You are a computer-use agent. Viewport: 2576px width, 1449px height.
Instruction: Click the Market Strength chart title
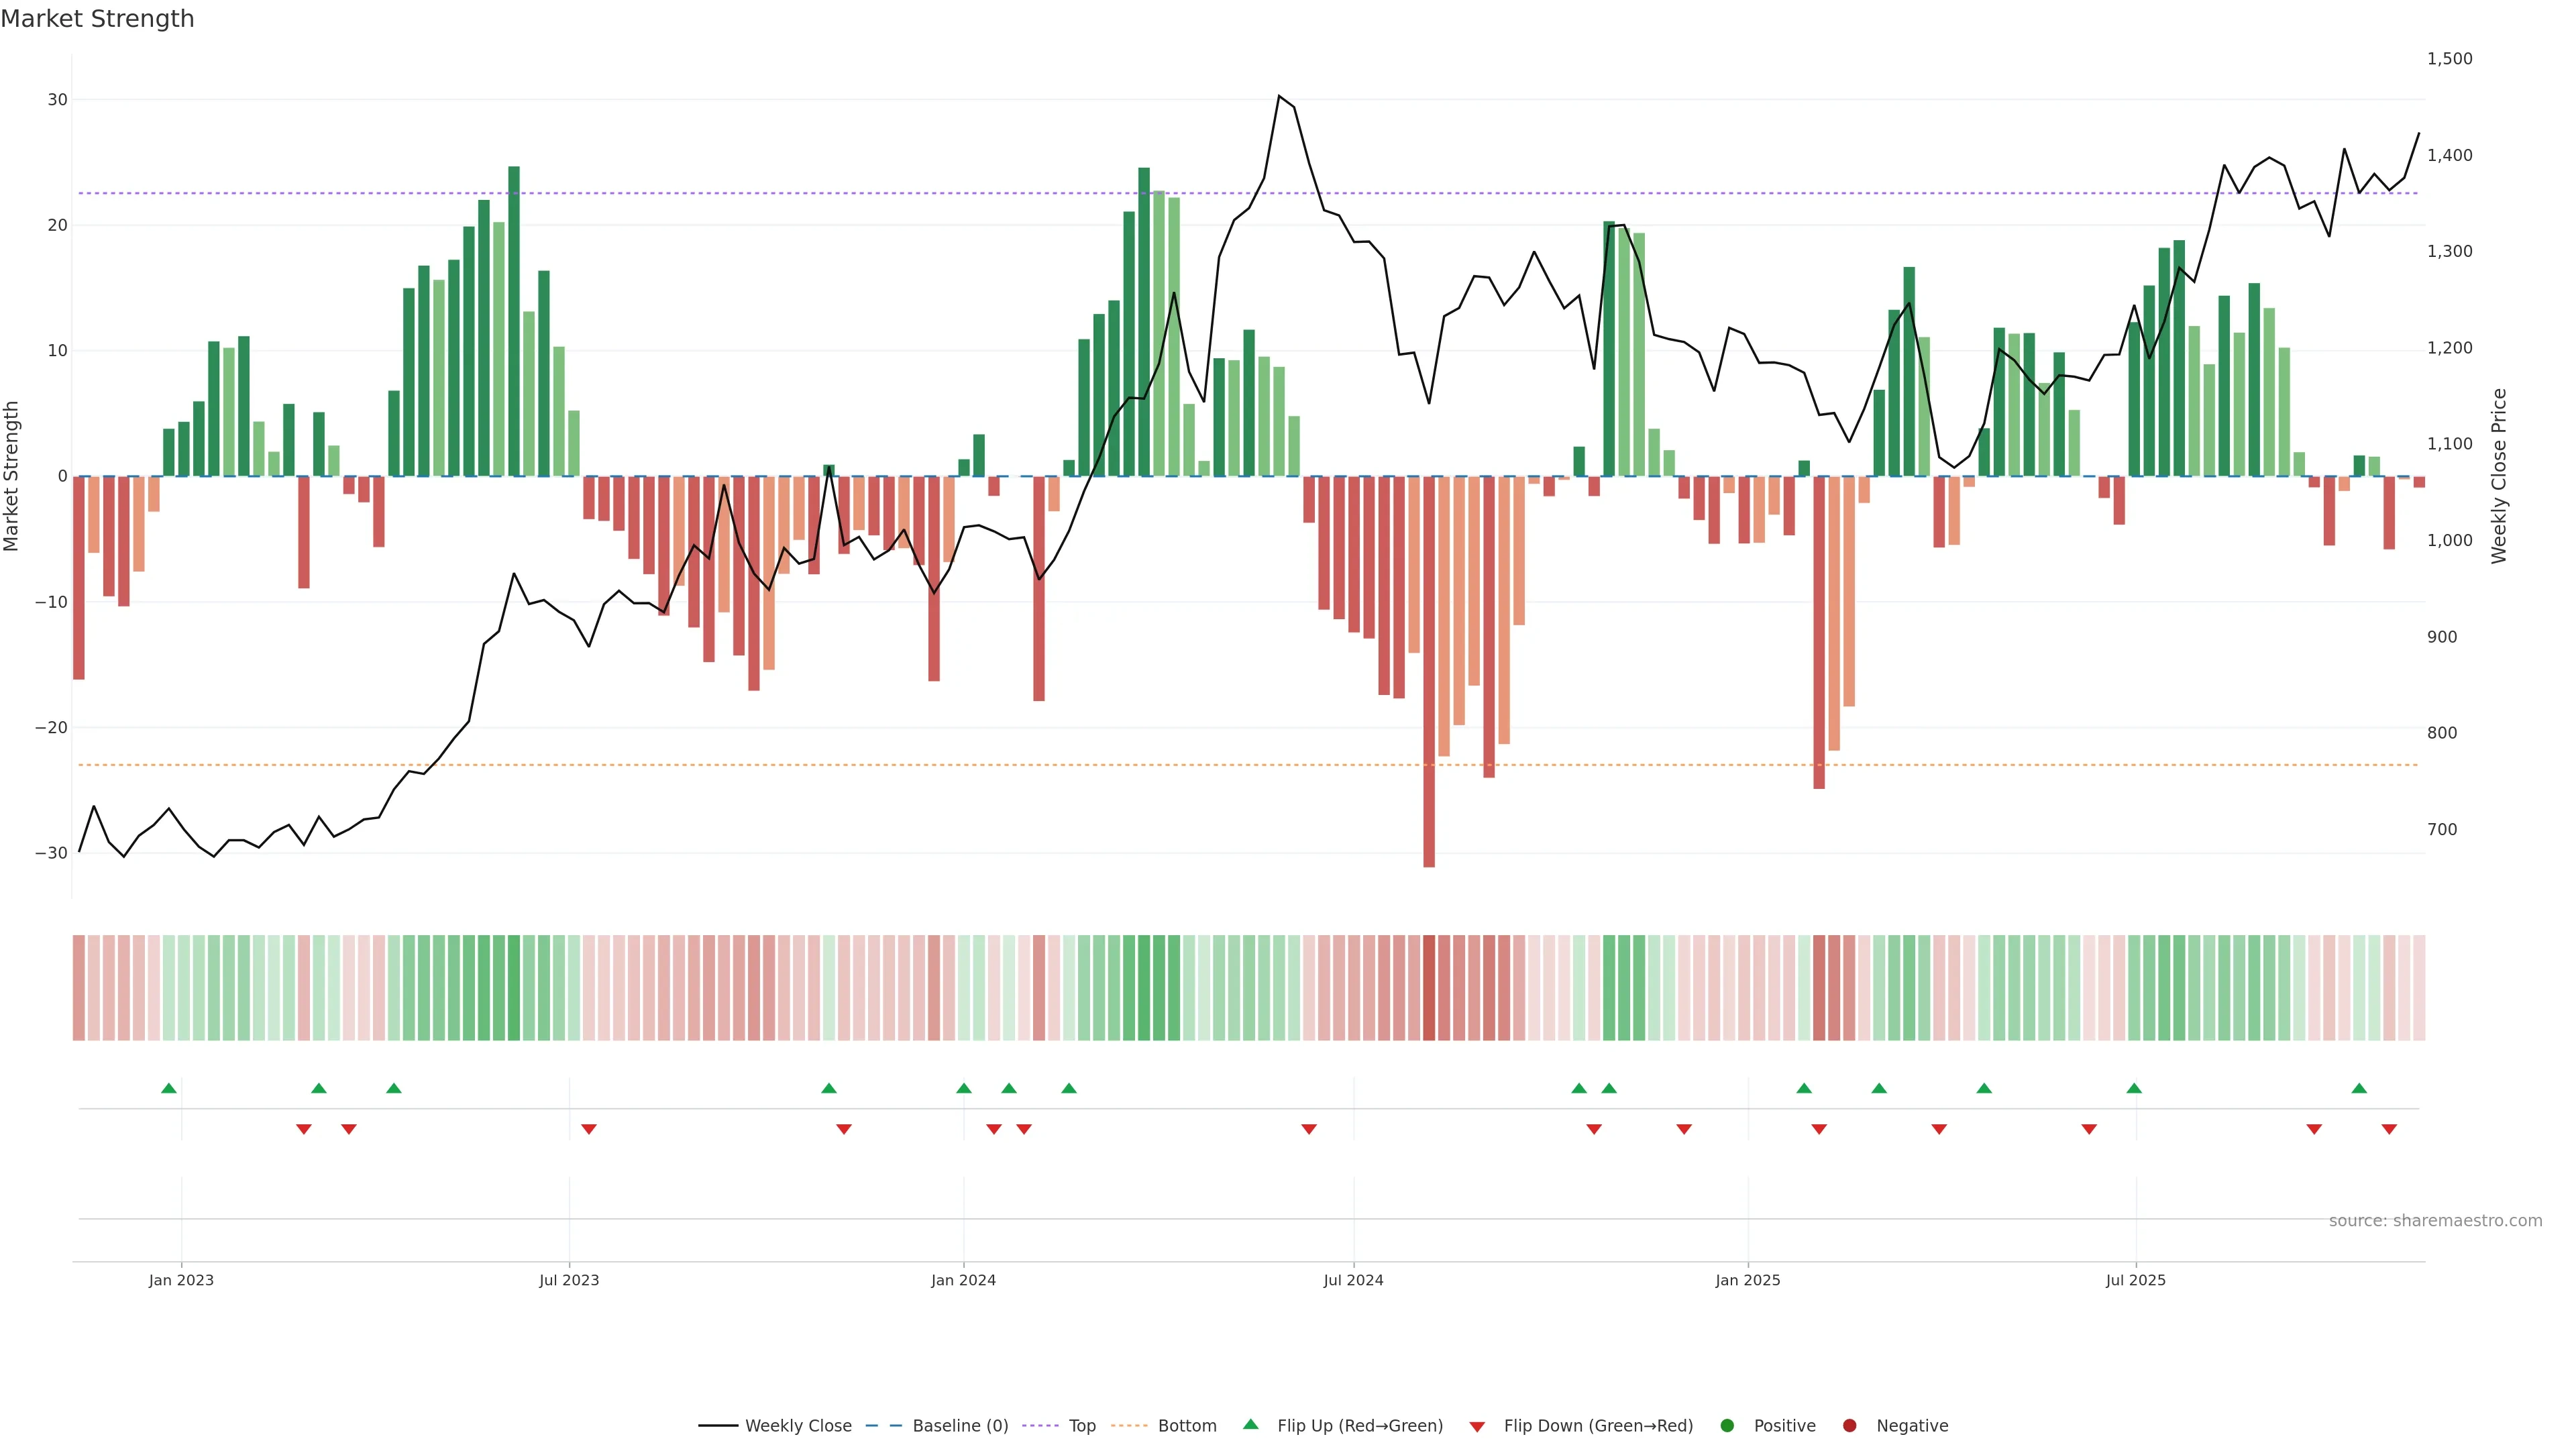click(97, 19)
